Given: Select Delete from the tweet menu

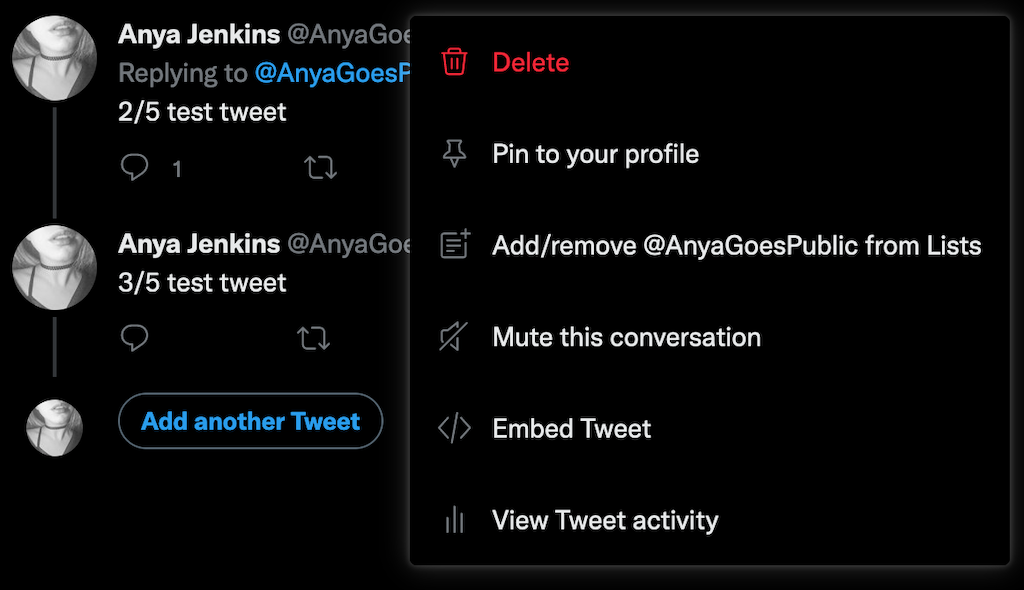Looking at the screenshot, I should pyautogui.click(x=530, y=62).
